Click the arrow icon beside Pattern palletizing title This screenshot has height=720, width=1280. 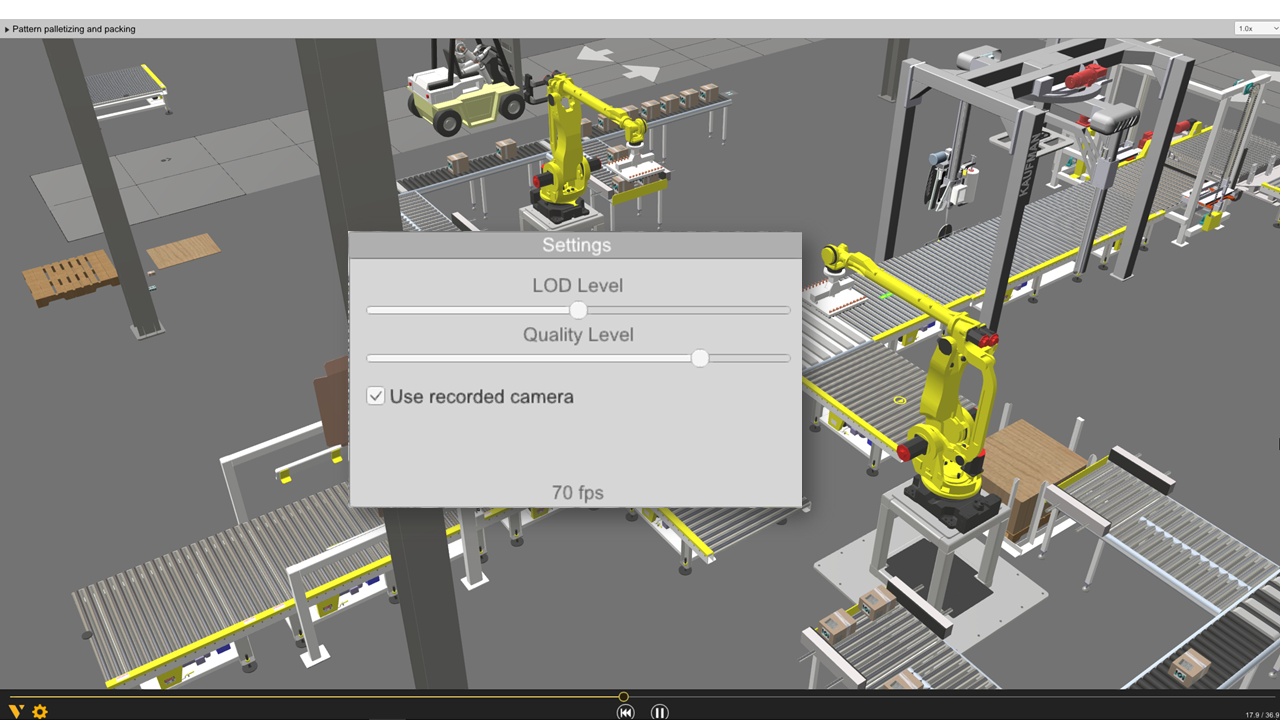(x=6, y=29)
